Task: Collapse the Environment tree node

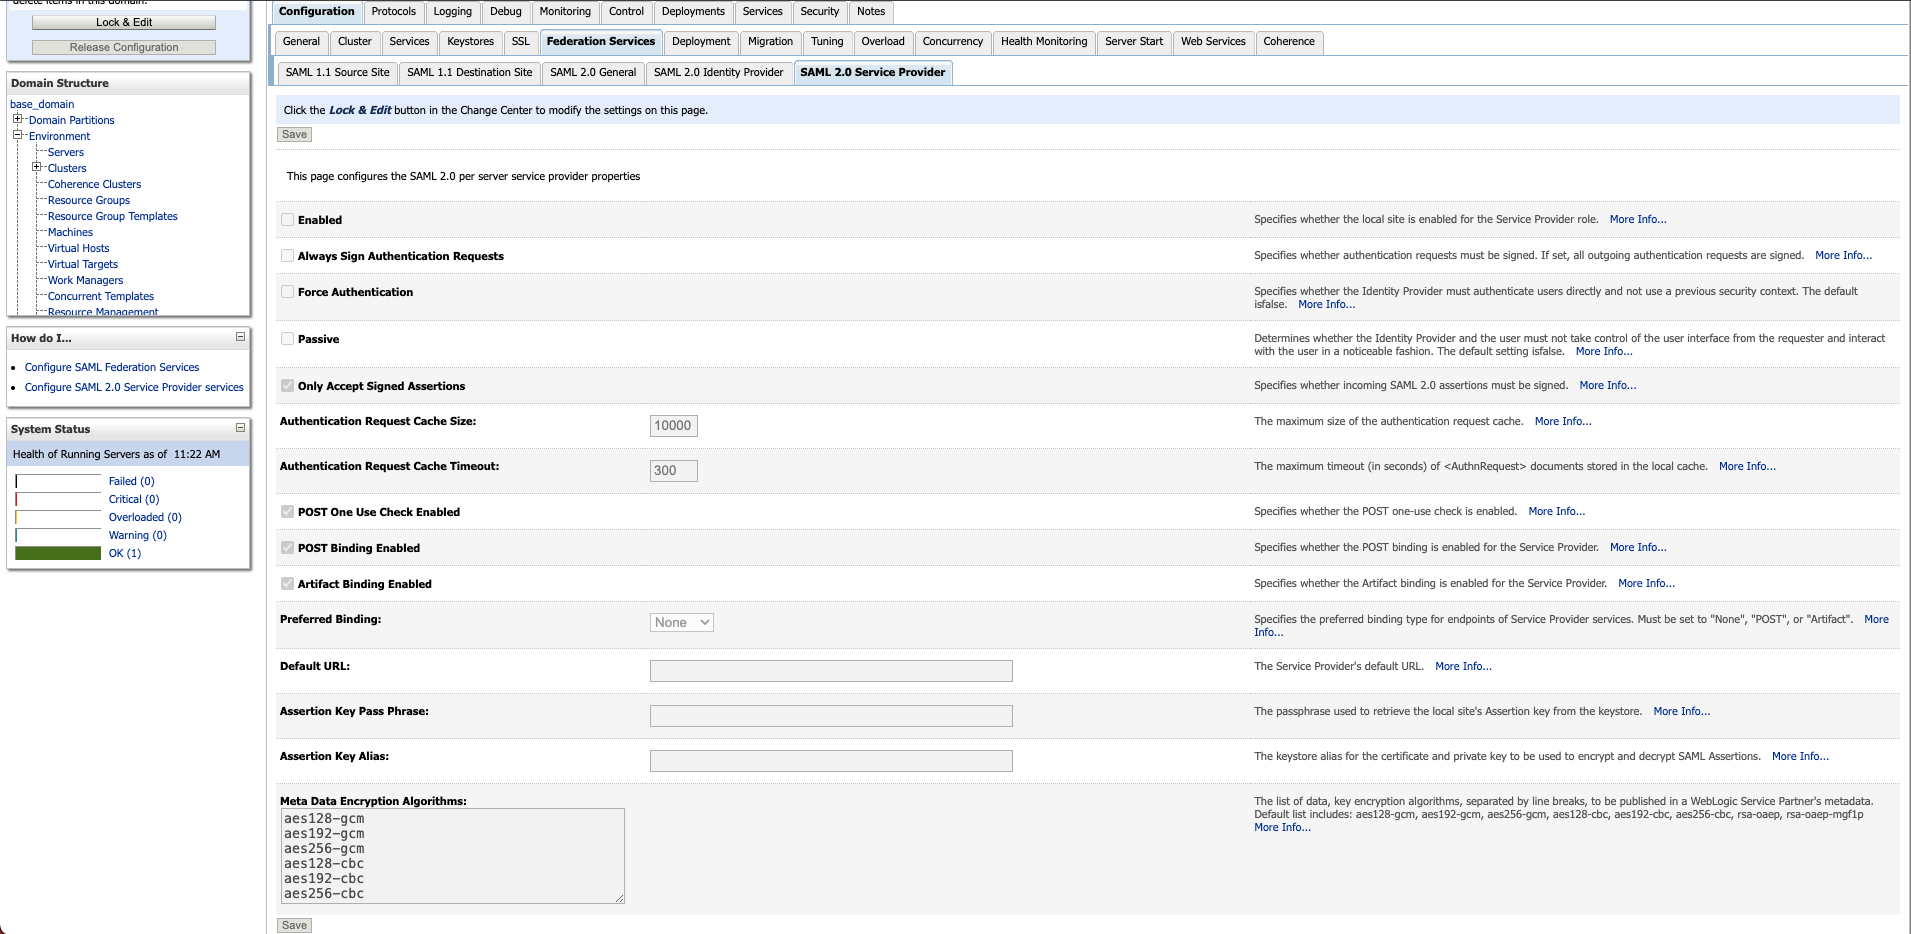Action: (x=18, y=135)
